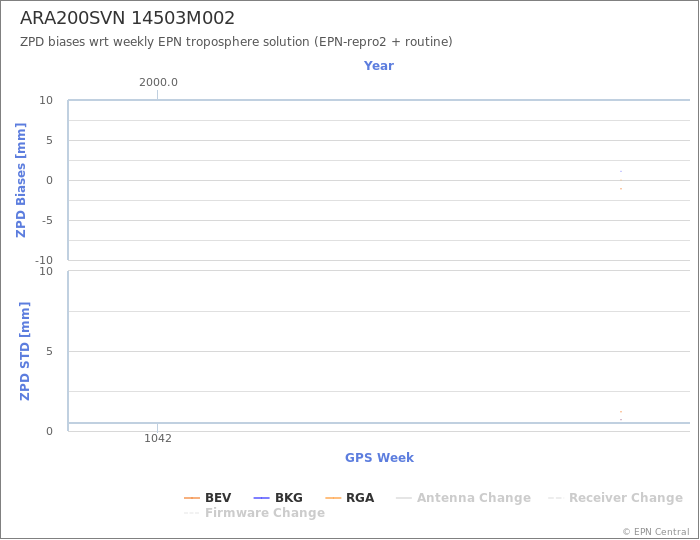Enable the Receiver Change legend item

coord(615,498)
